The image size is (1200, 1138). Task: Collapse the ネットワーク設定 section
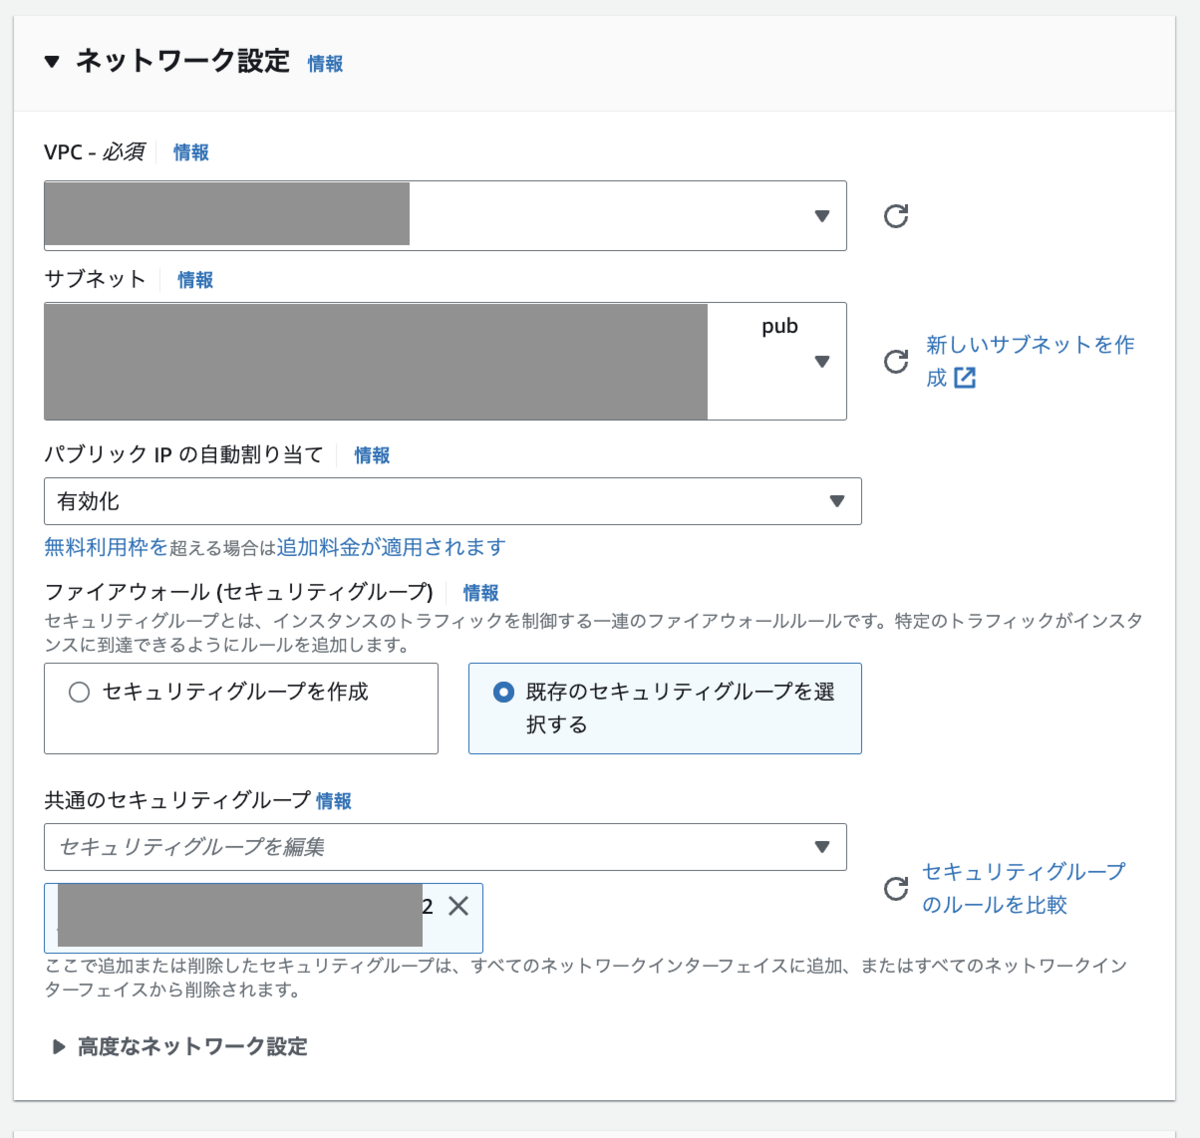(x=52, y=62)
